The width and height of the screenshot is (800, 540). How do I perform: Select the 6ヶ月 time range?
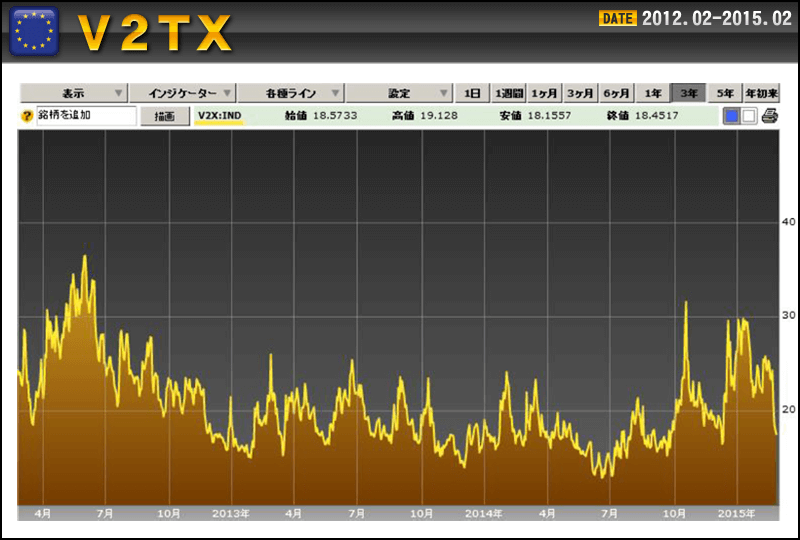coord(616,93)
